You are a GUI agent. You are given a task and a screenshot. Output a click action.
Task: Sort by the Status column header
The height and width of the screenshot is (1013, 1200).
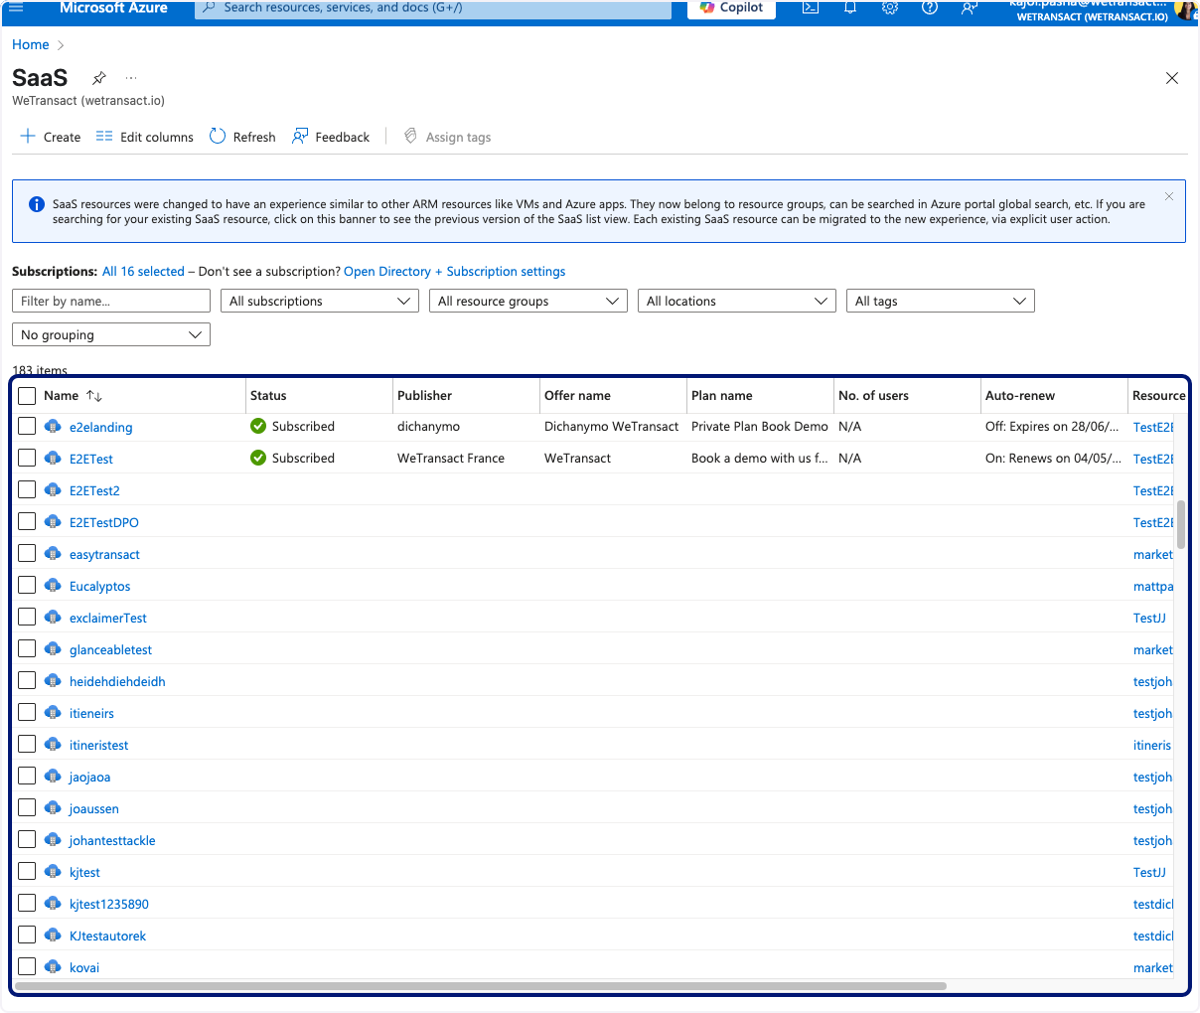pos(268,396)
